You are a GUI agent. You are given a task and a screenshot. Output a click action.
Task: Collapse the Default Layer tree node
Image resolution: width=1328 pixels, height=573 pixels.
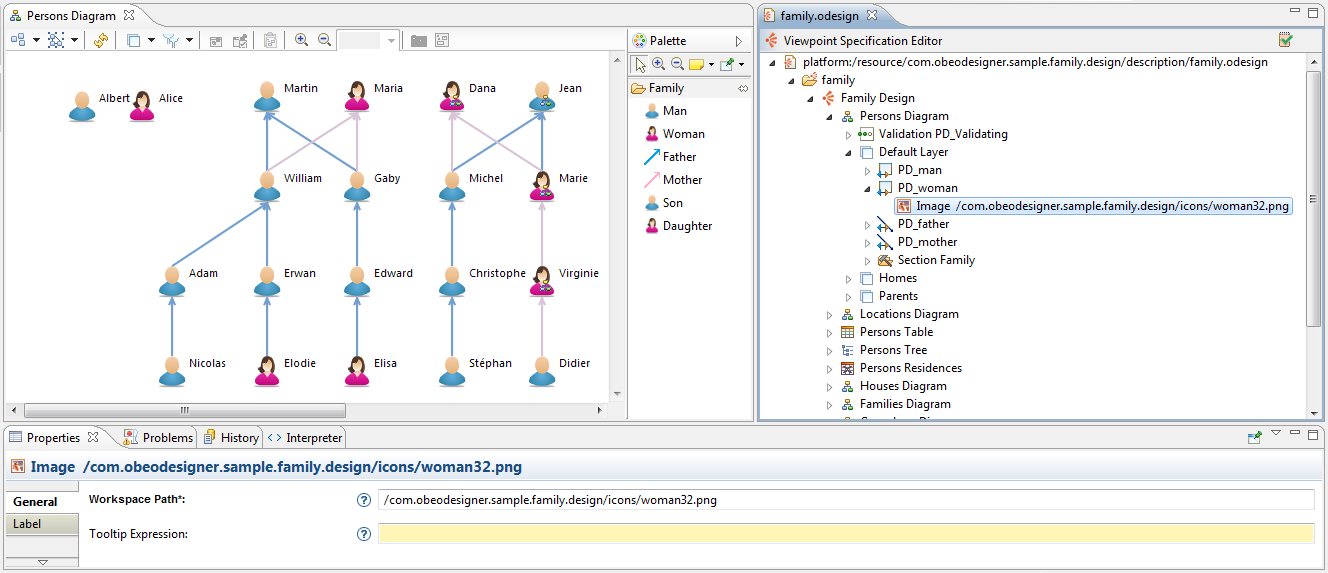coord(848,153)
